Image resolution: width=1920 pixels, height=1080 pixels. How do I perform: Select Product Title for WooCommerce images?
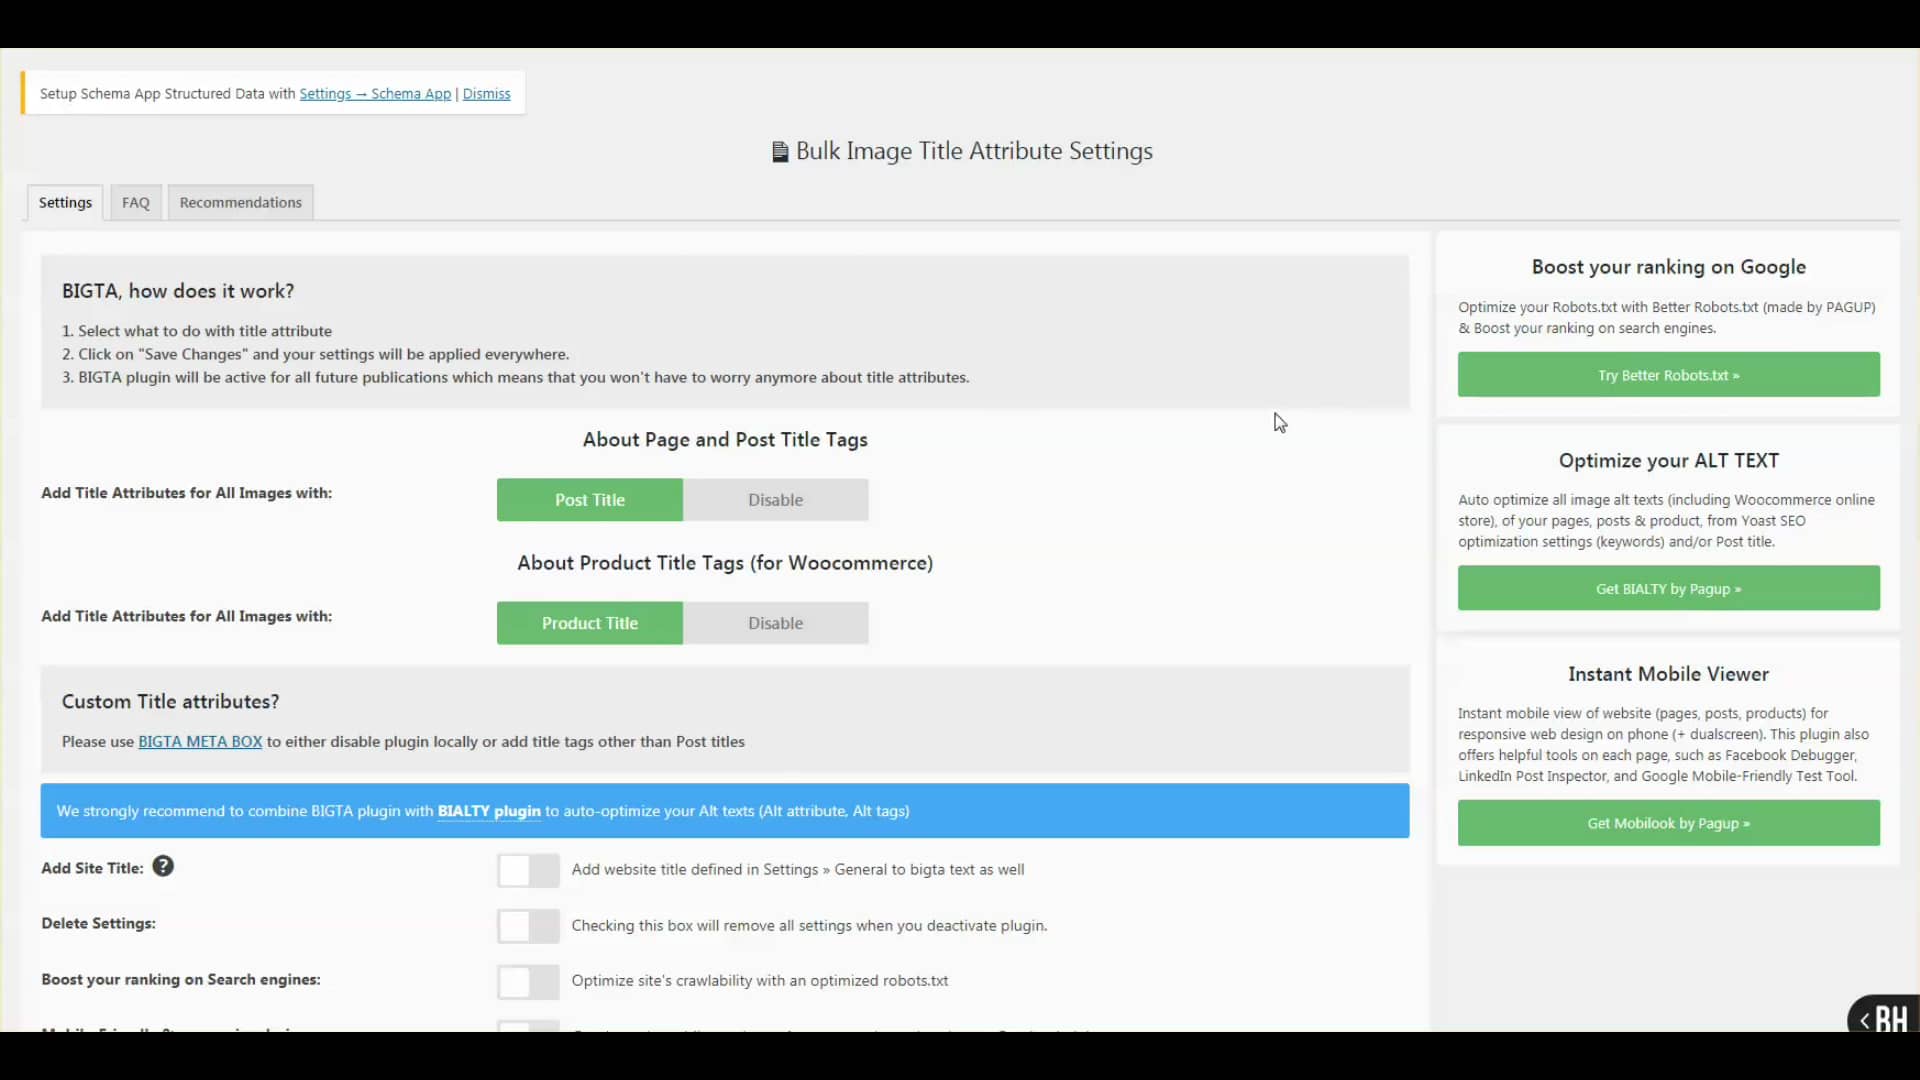589,622
